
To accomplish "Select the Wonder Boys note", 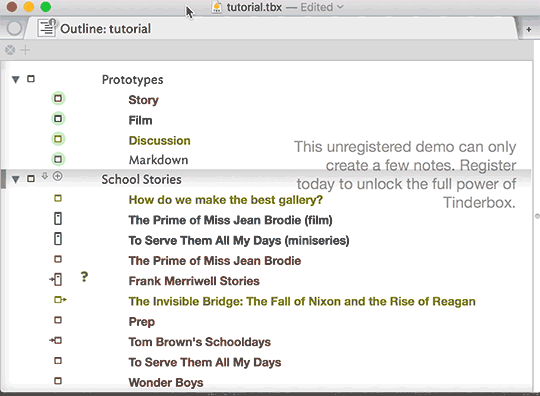I will (x=166, y=383).
